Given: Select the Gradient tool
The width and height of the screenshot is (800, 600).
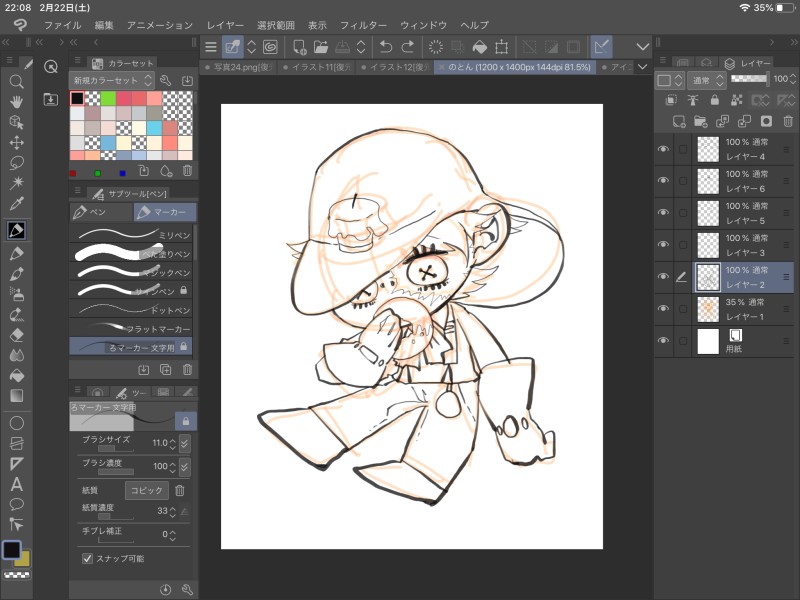Looking at the screenshot, I should tap(16, 396).
